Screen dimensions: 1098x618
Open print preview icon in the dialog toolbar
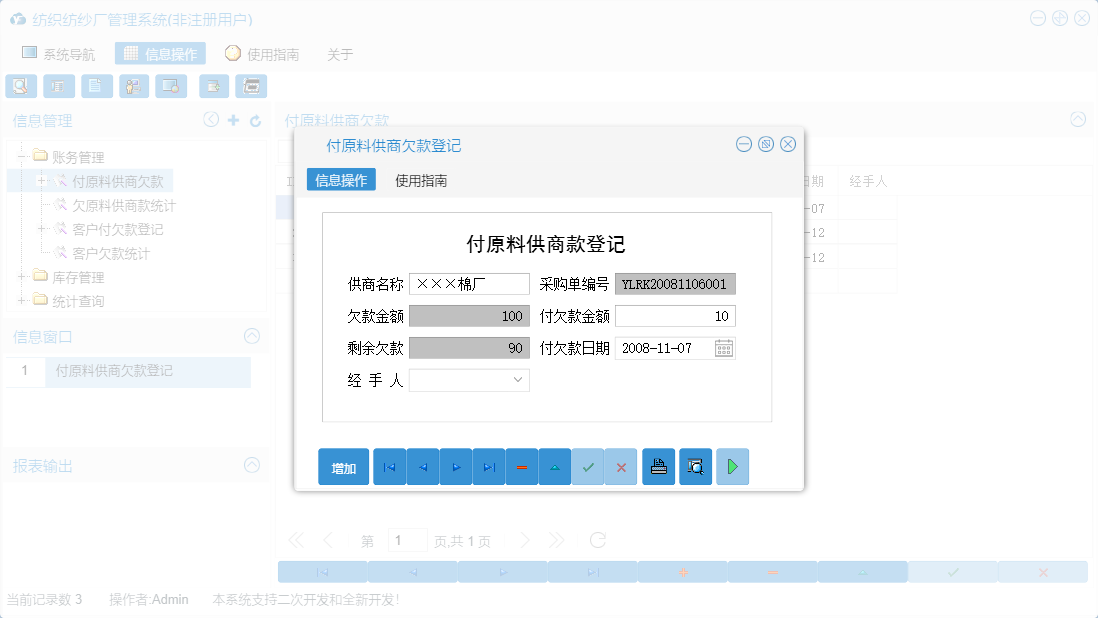point(695,467)
